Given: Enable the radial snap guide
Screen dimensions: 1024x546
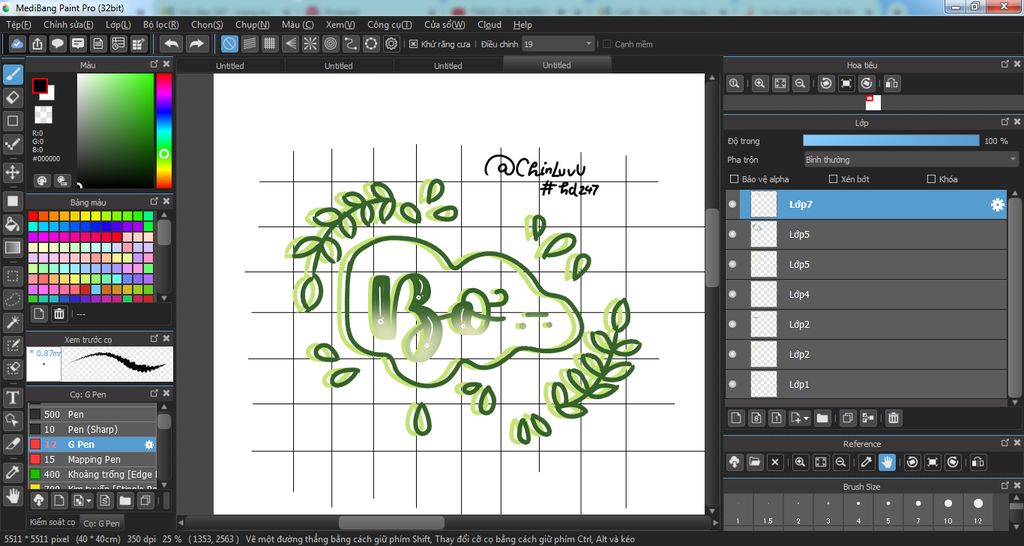Looking at the screenshot, I should tap(310, 44).
